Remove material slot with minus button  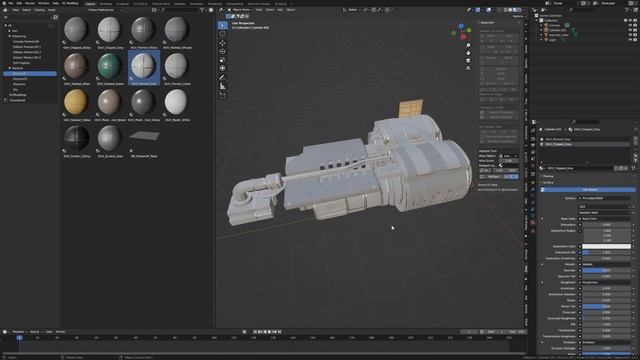(635, 144)
